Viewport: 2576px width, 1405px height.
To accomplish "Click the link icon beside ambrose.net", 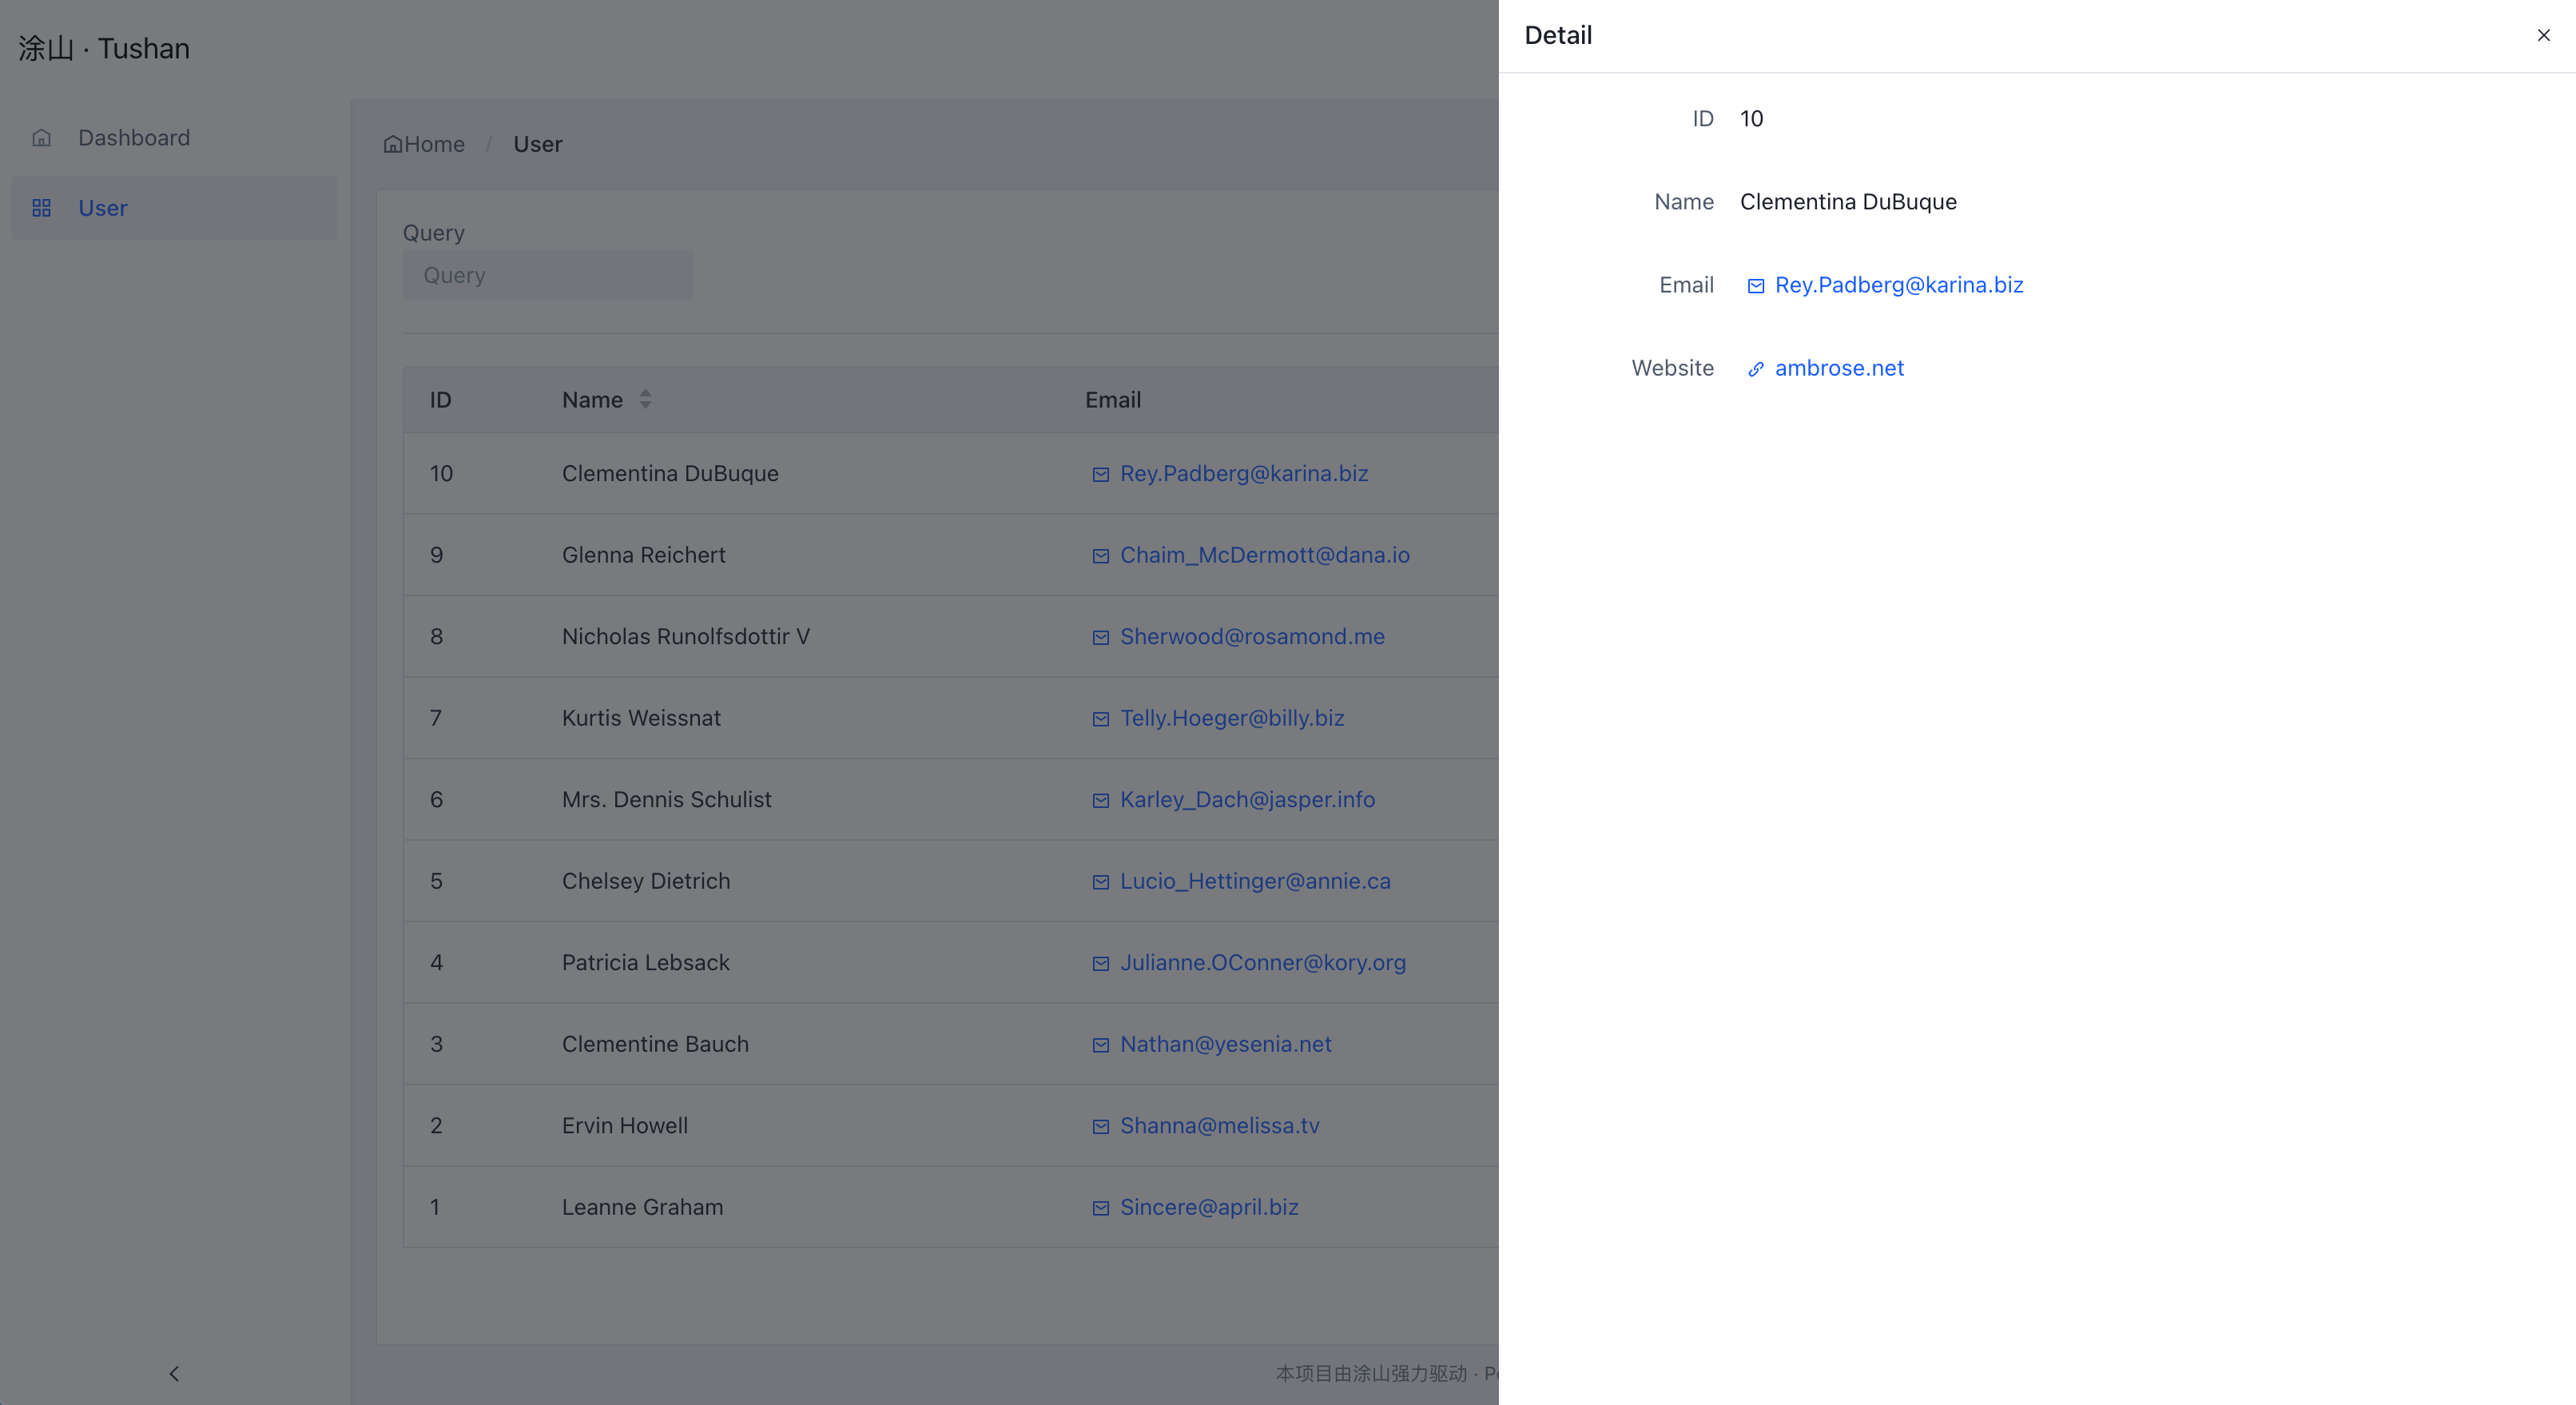I will (x=1755, y=369).
